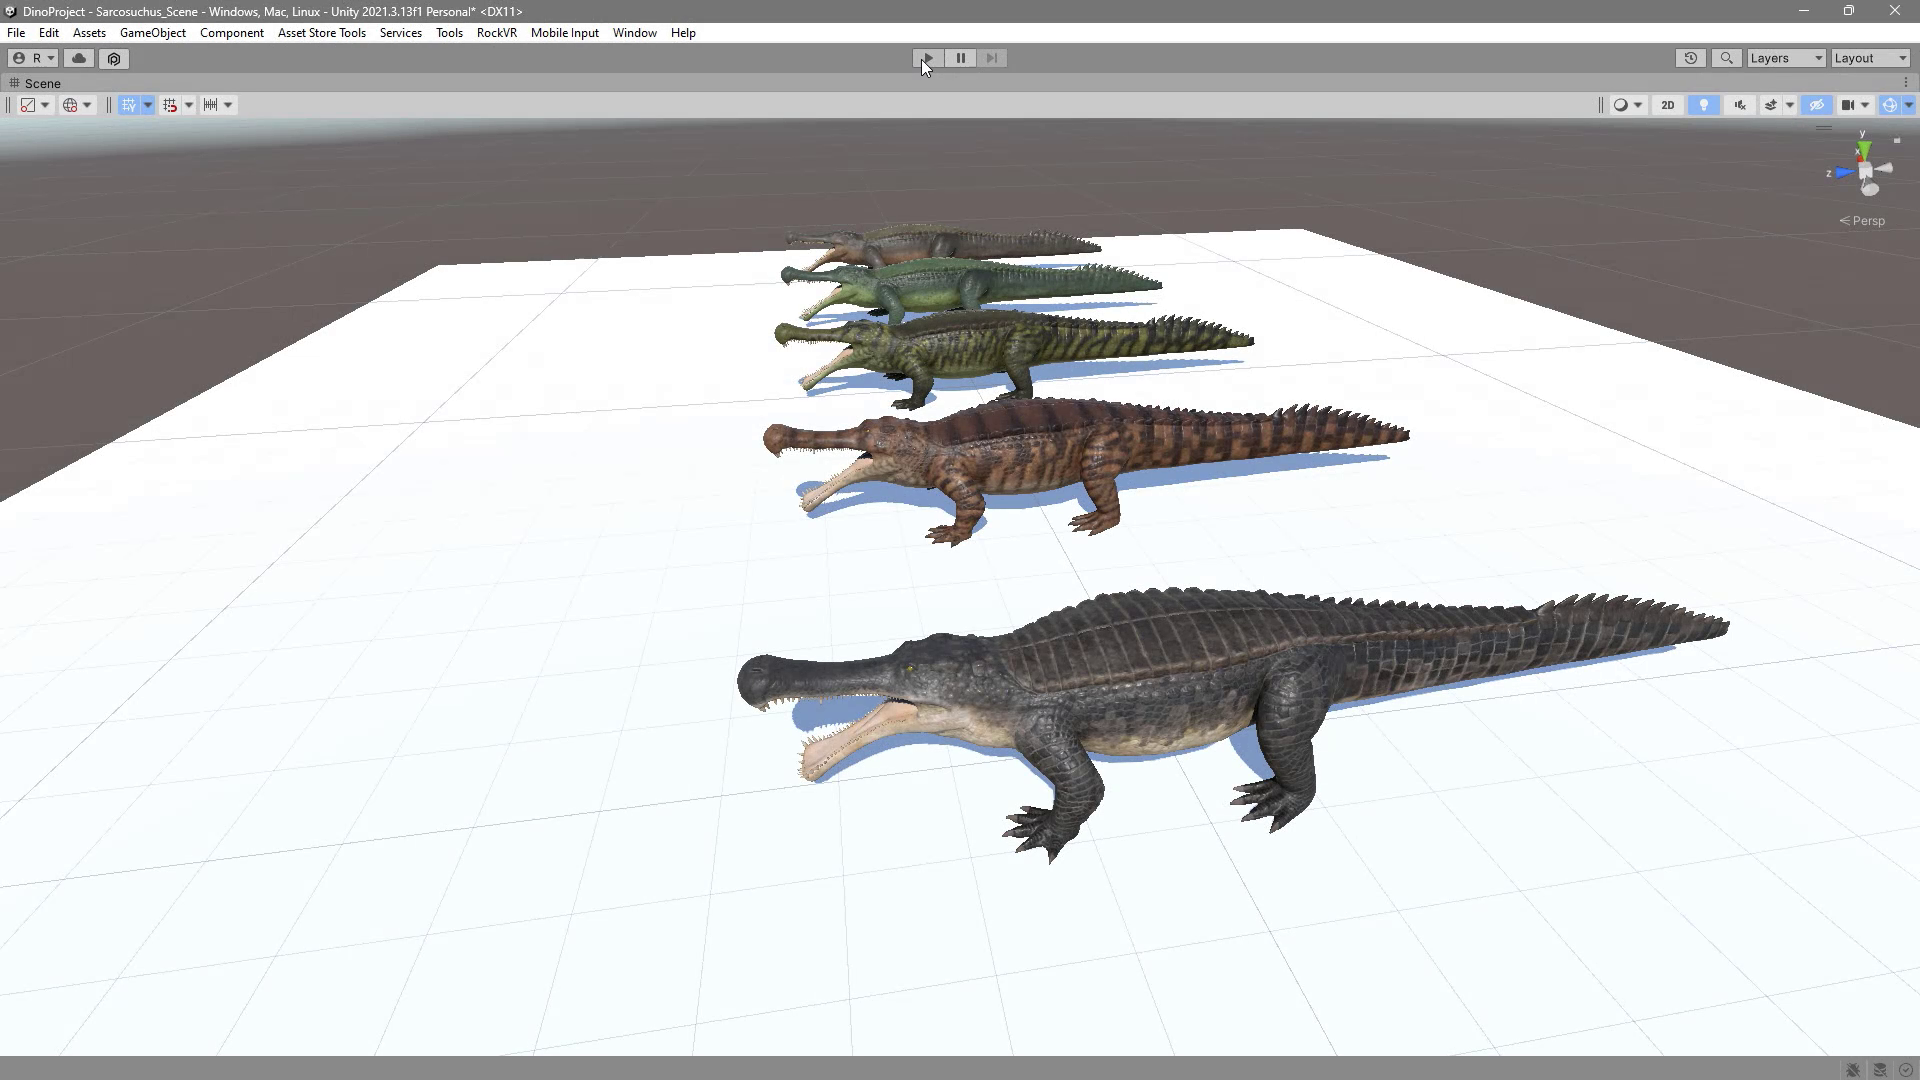Open the File menu
This screenshot has height=1080, width=1920.
16,33
